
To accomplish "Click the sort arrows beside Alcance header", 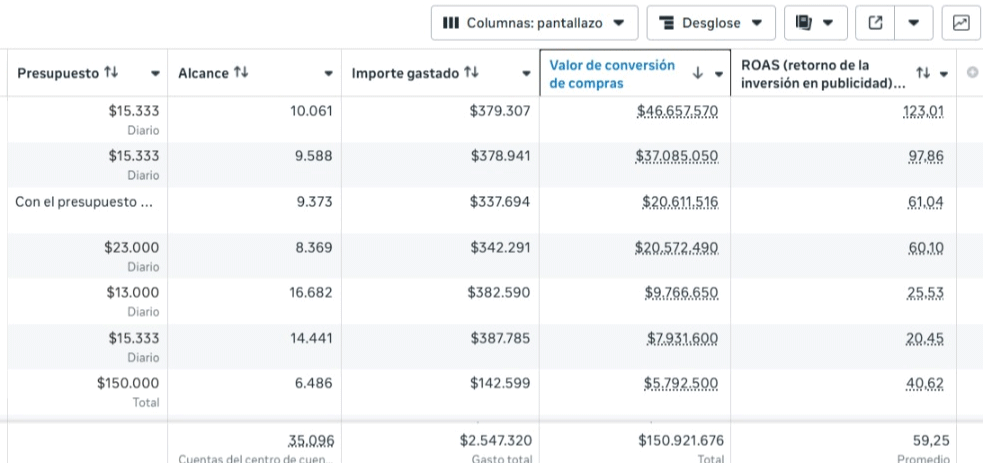I will tap(241, 73).
